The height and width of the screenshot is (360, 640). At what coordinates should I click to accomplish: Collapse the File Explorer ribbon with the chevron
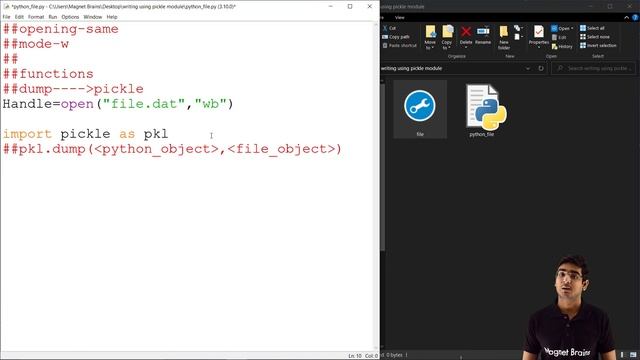(x=627, y=18)
